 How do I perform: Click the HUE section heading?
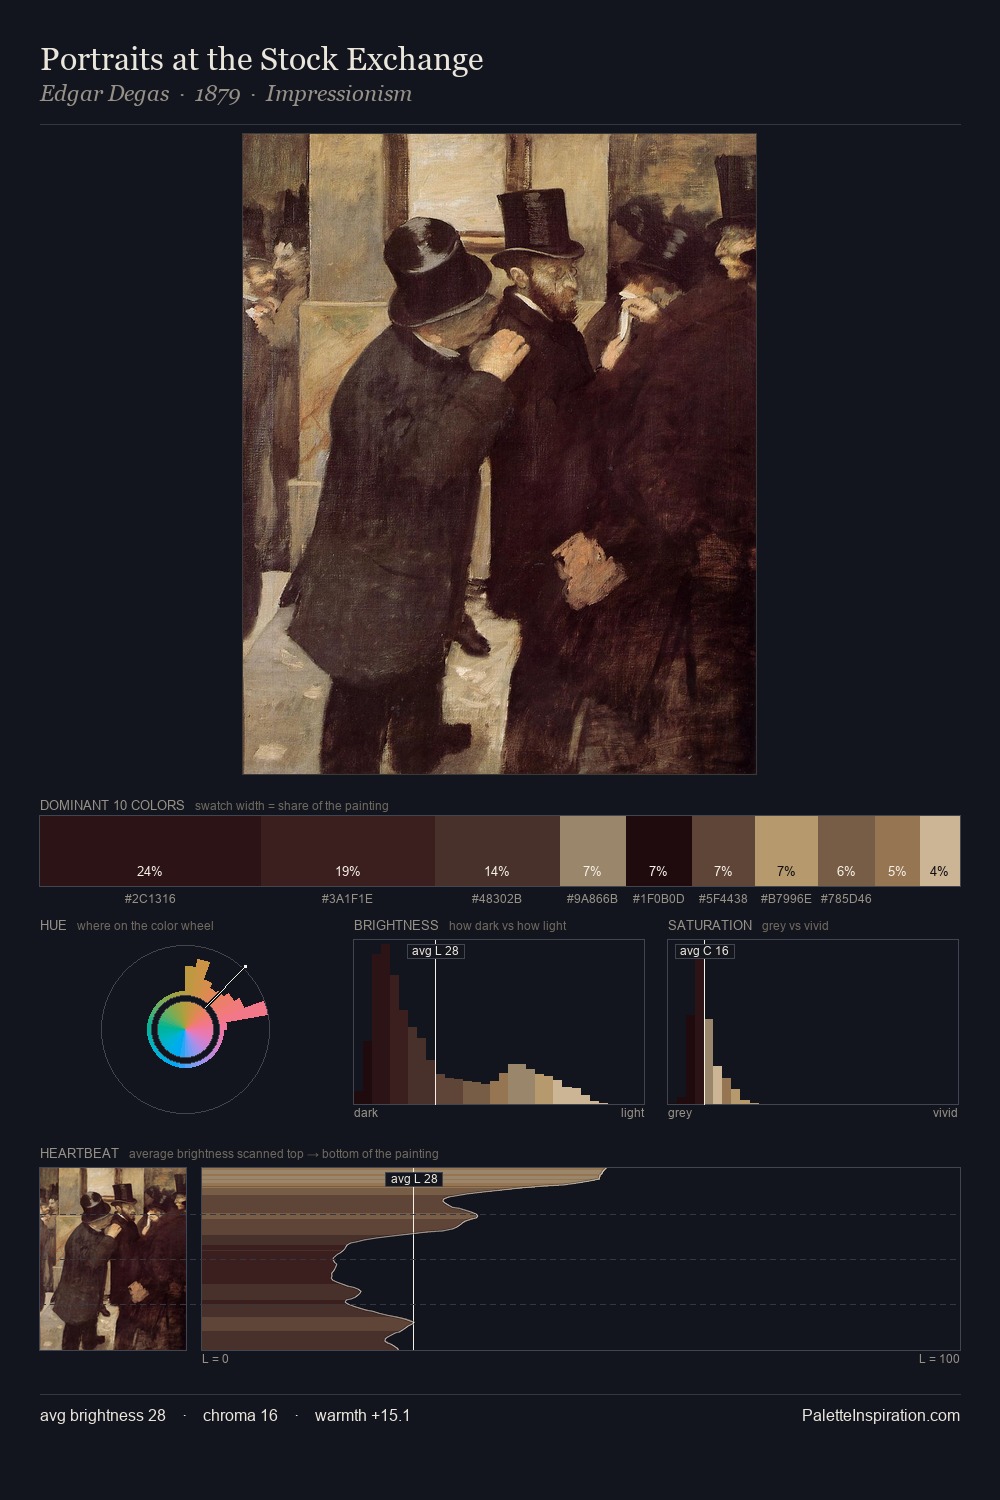(53, 925)
